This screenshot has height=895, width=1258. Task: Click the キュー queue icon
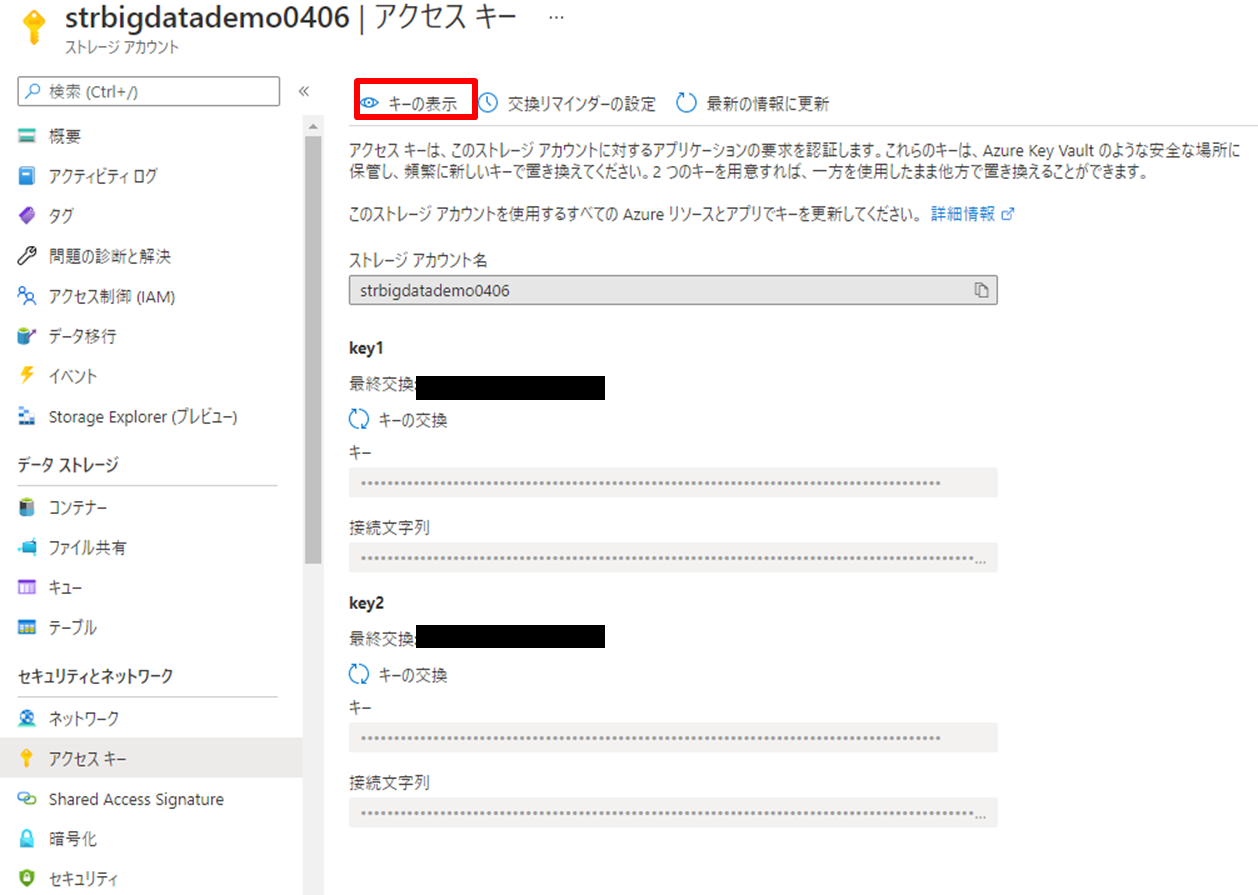tap(27, 587)
